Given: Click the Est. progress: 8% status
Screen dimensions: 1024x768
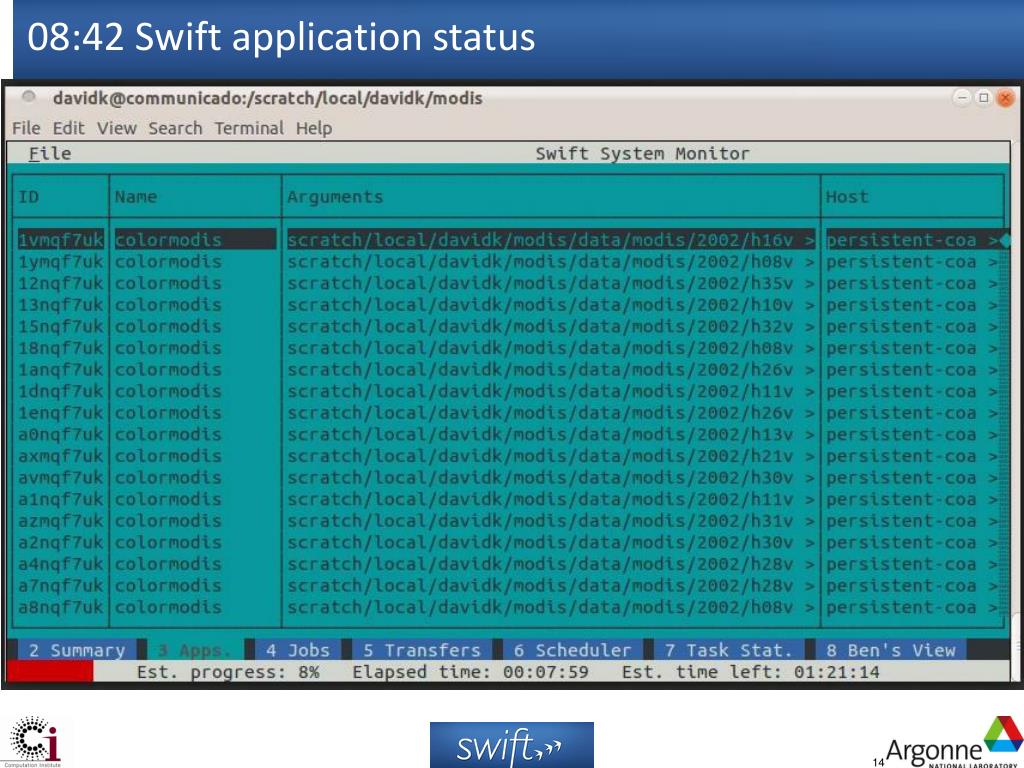Looking at the screenshot, I should click(228, 672).
